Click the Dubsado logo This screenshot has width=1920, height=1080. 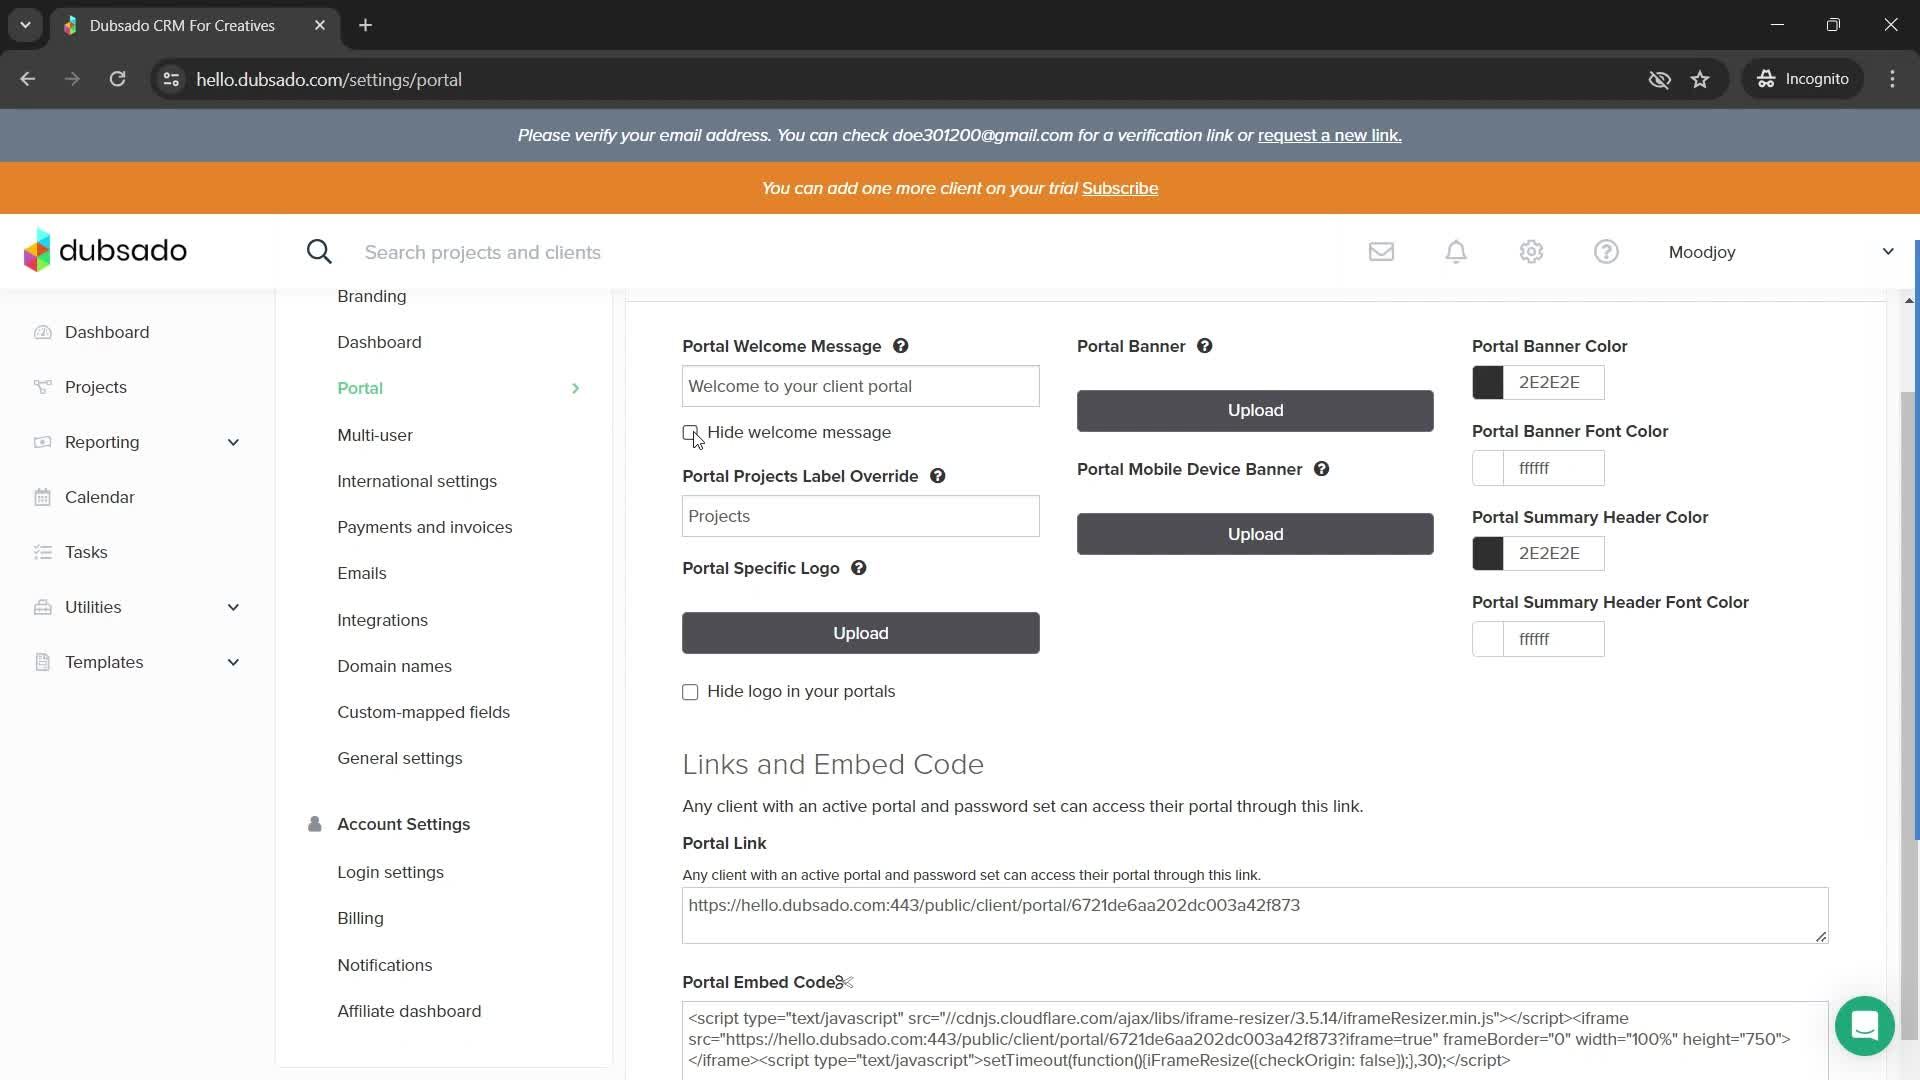pos(105,250)
